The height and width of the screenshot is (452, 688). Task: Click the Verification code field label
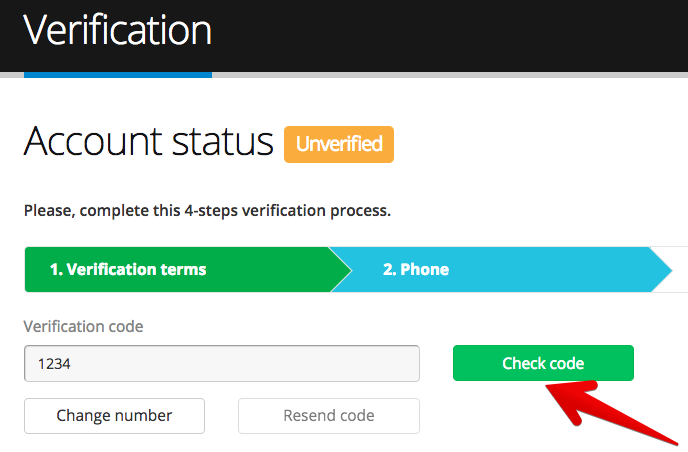point(83,326)
